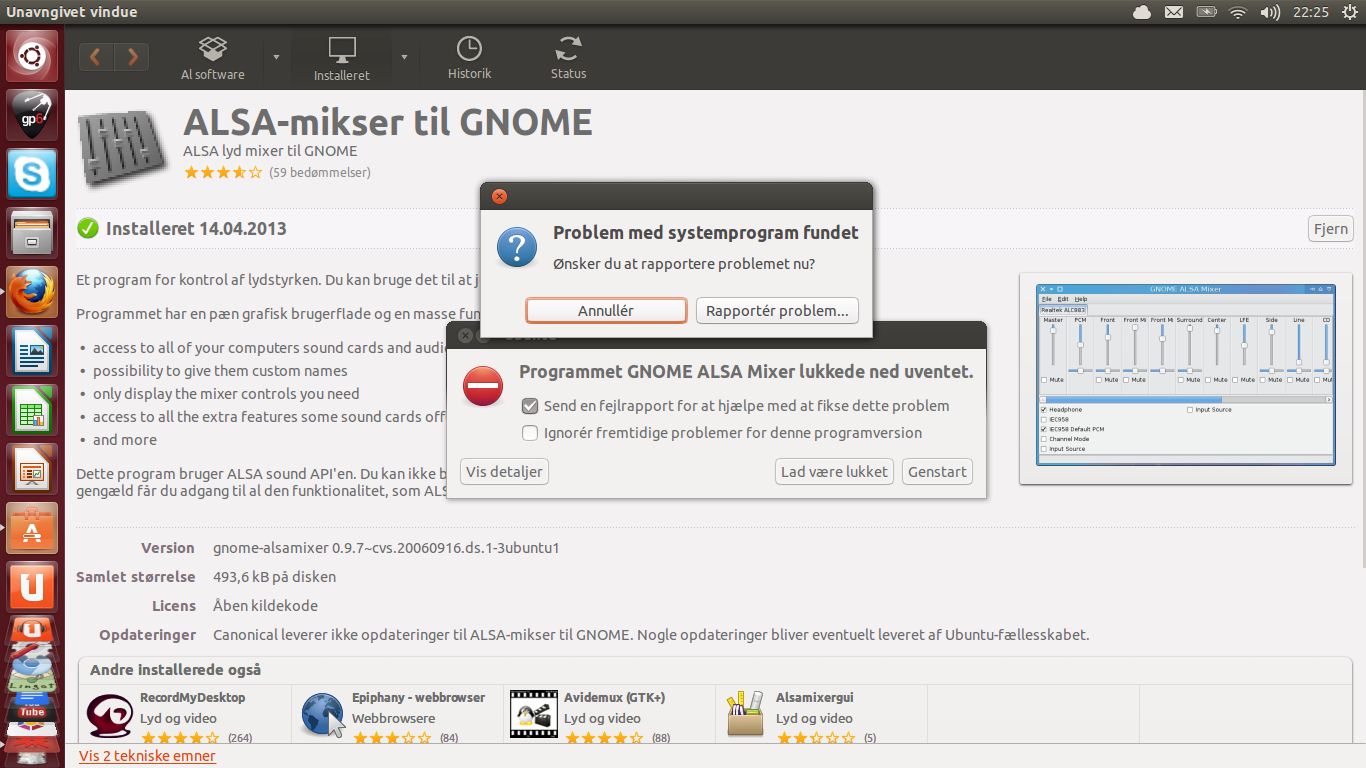Launch LibreOffice Writer from the launcher
The image size is (1366, 768).
pyautogui.click(x=32, y=351)
